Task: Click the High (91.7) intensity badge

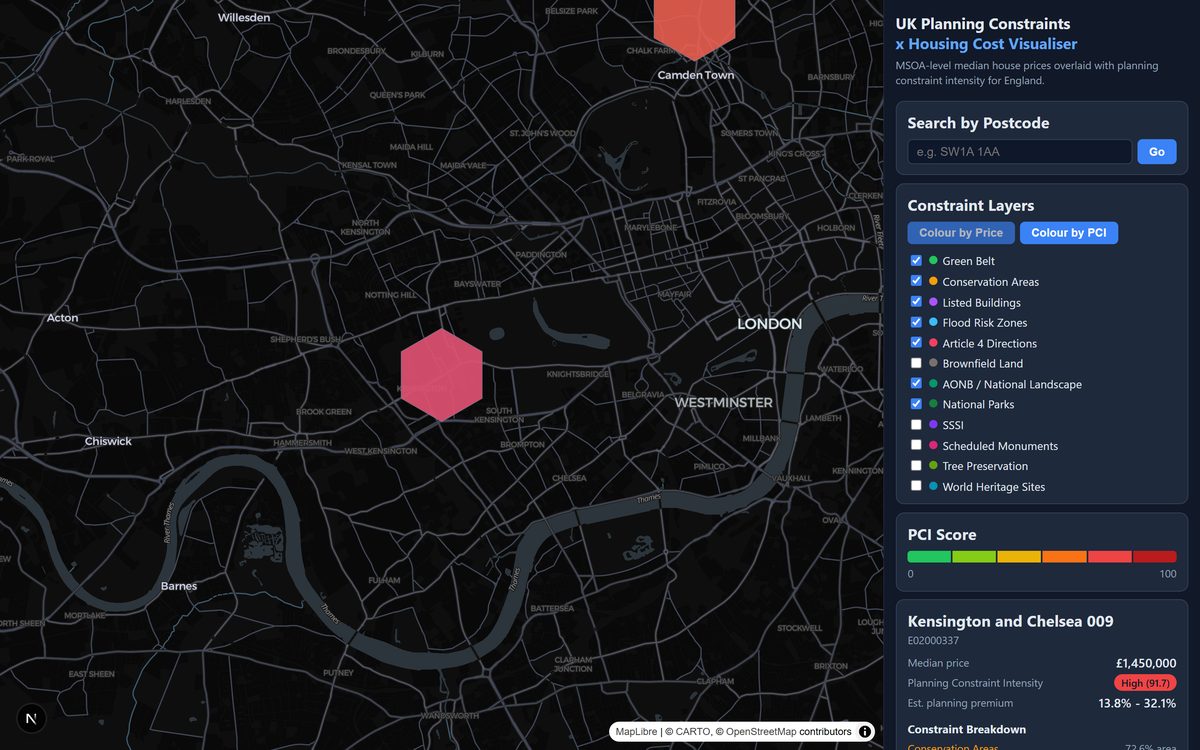Action: (x=1145, y=683)
